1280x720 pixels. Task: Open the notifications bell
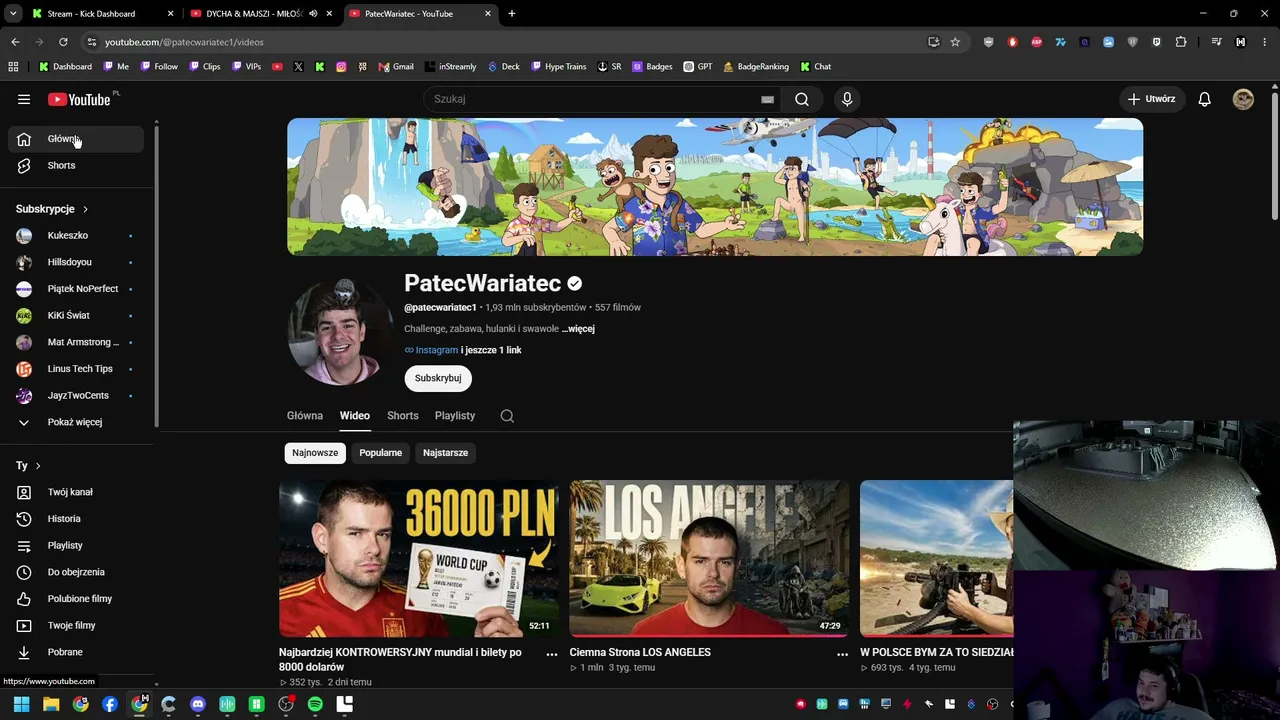click(1205, 99)
